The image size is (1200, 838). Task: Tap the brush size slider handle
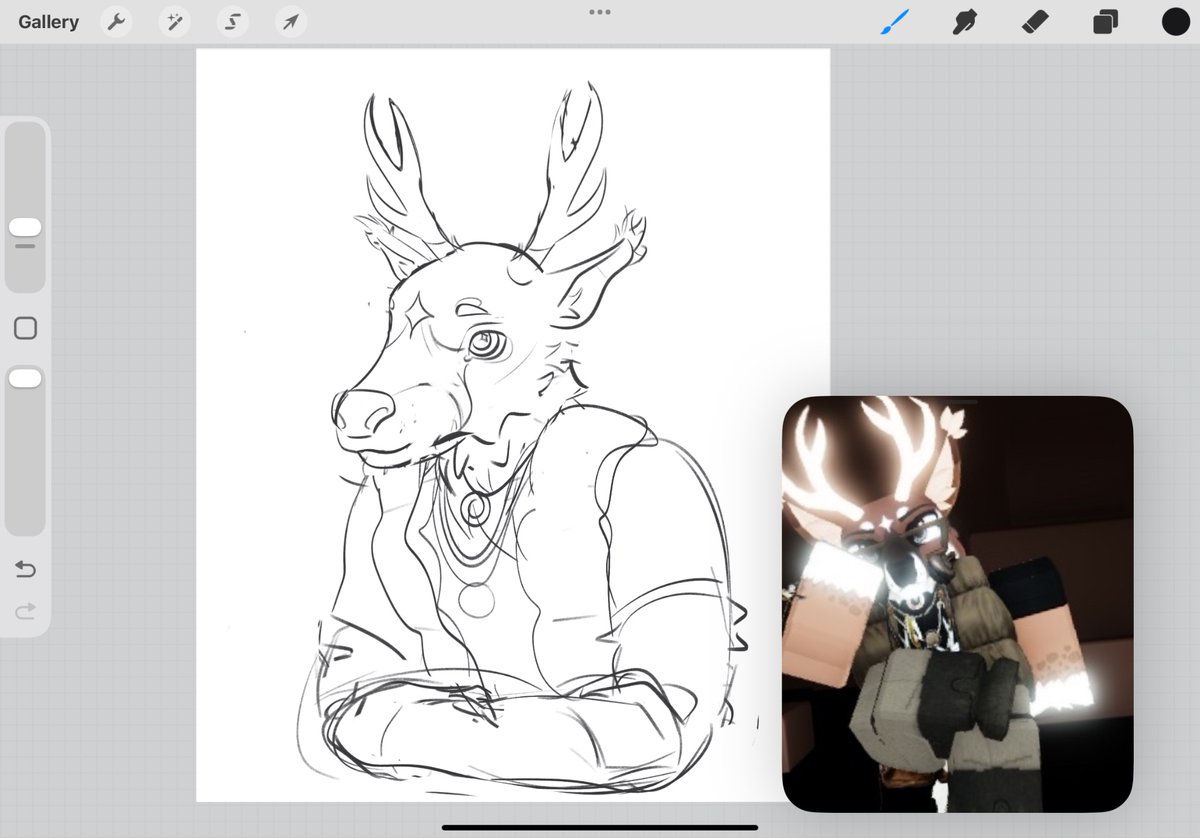(x=25, y=228)
